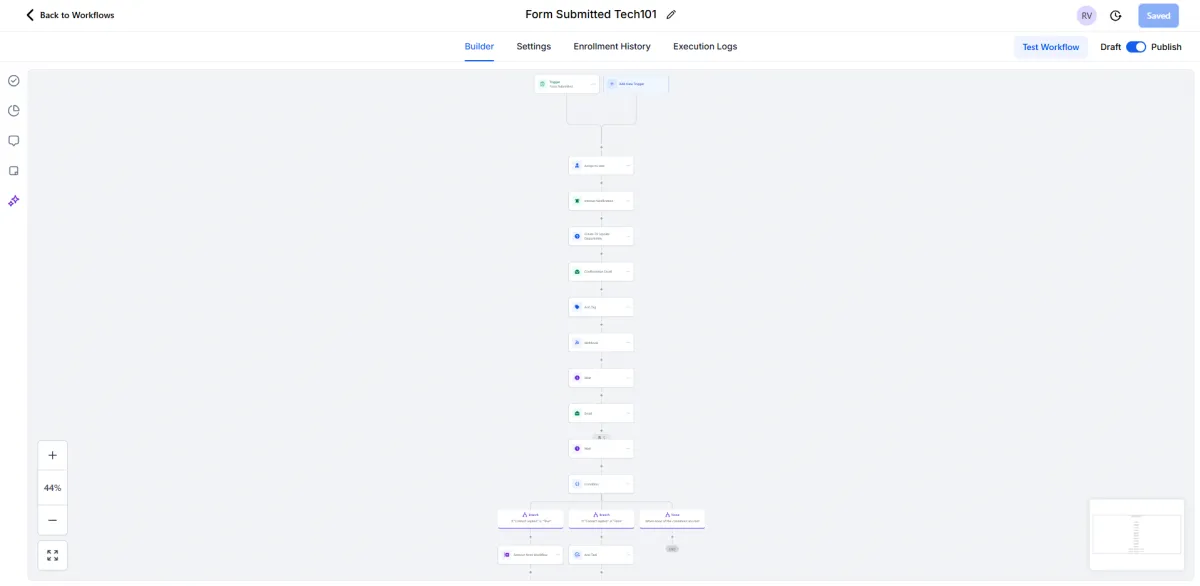Open the Execution Logs tab
This screenshot has width=1200, height=586.
pyautogui.click(x=705, y=47)
